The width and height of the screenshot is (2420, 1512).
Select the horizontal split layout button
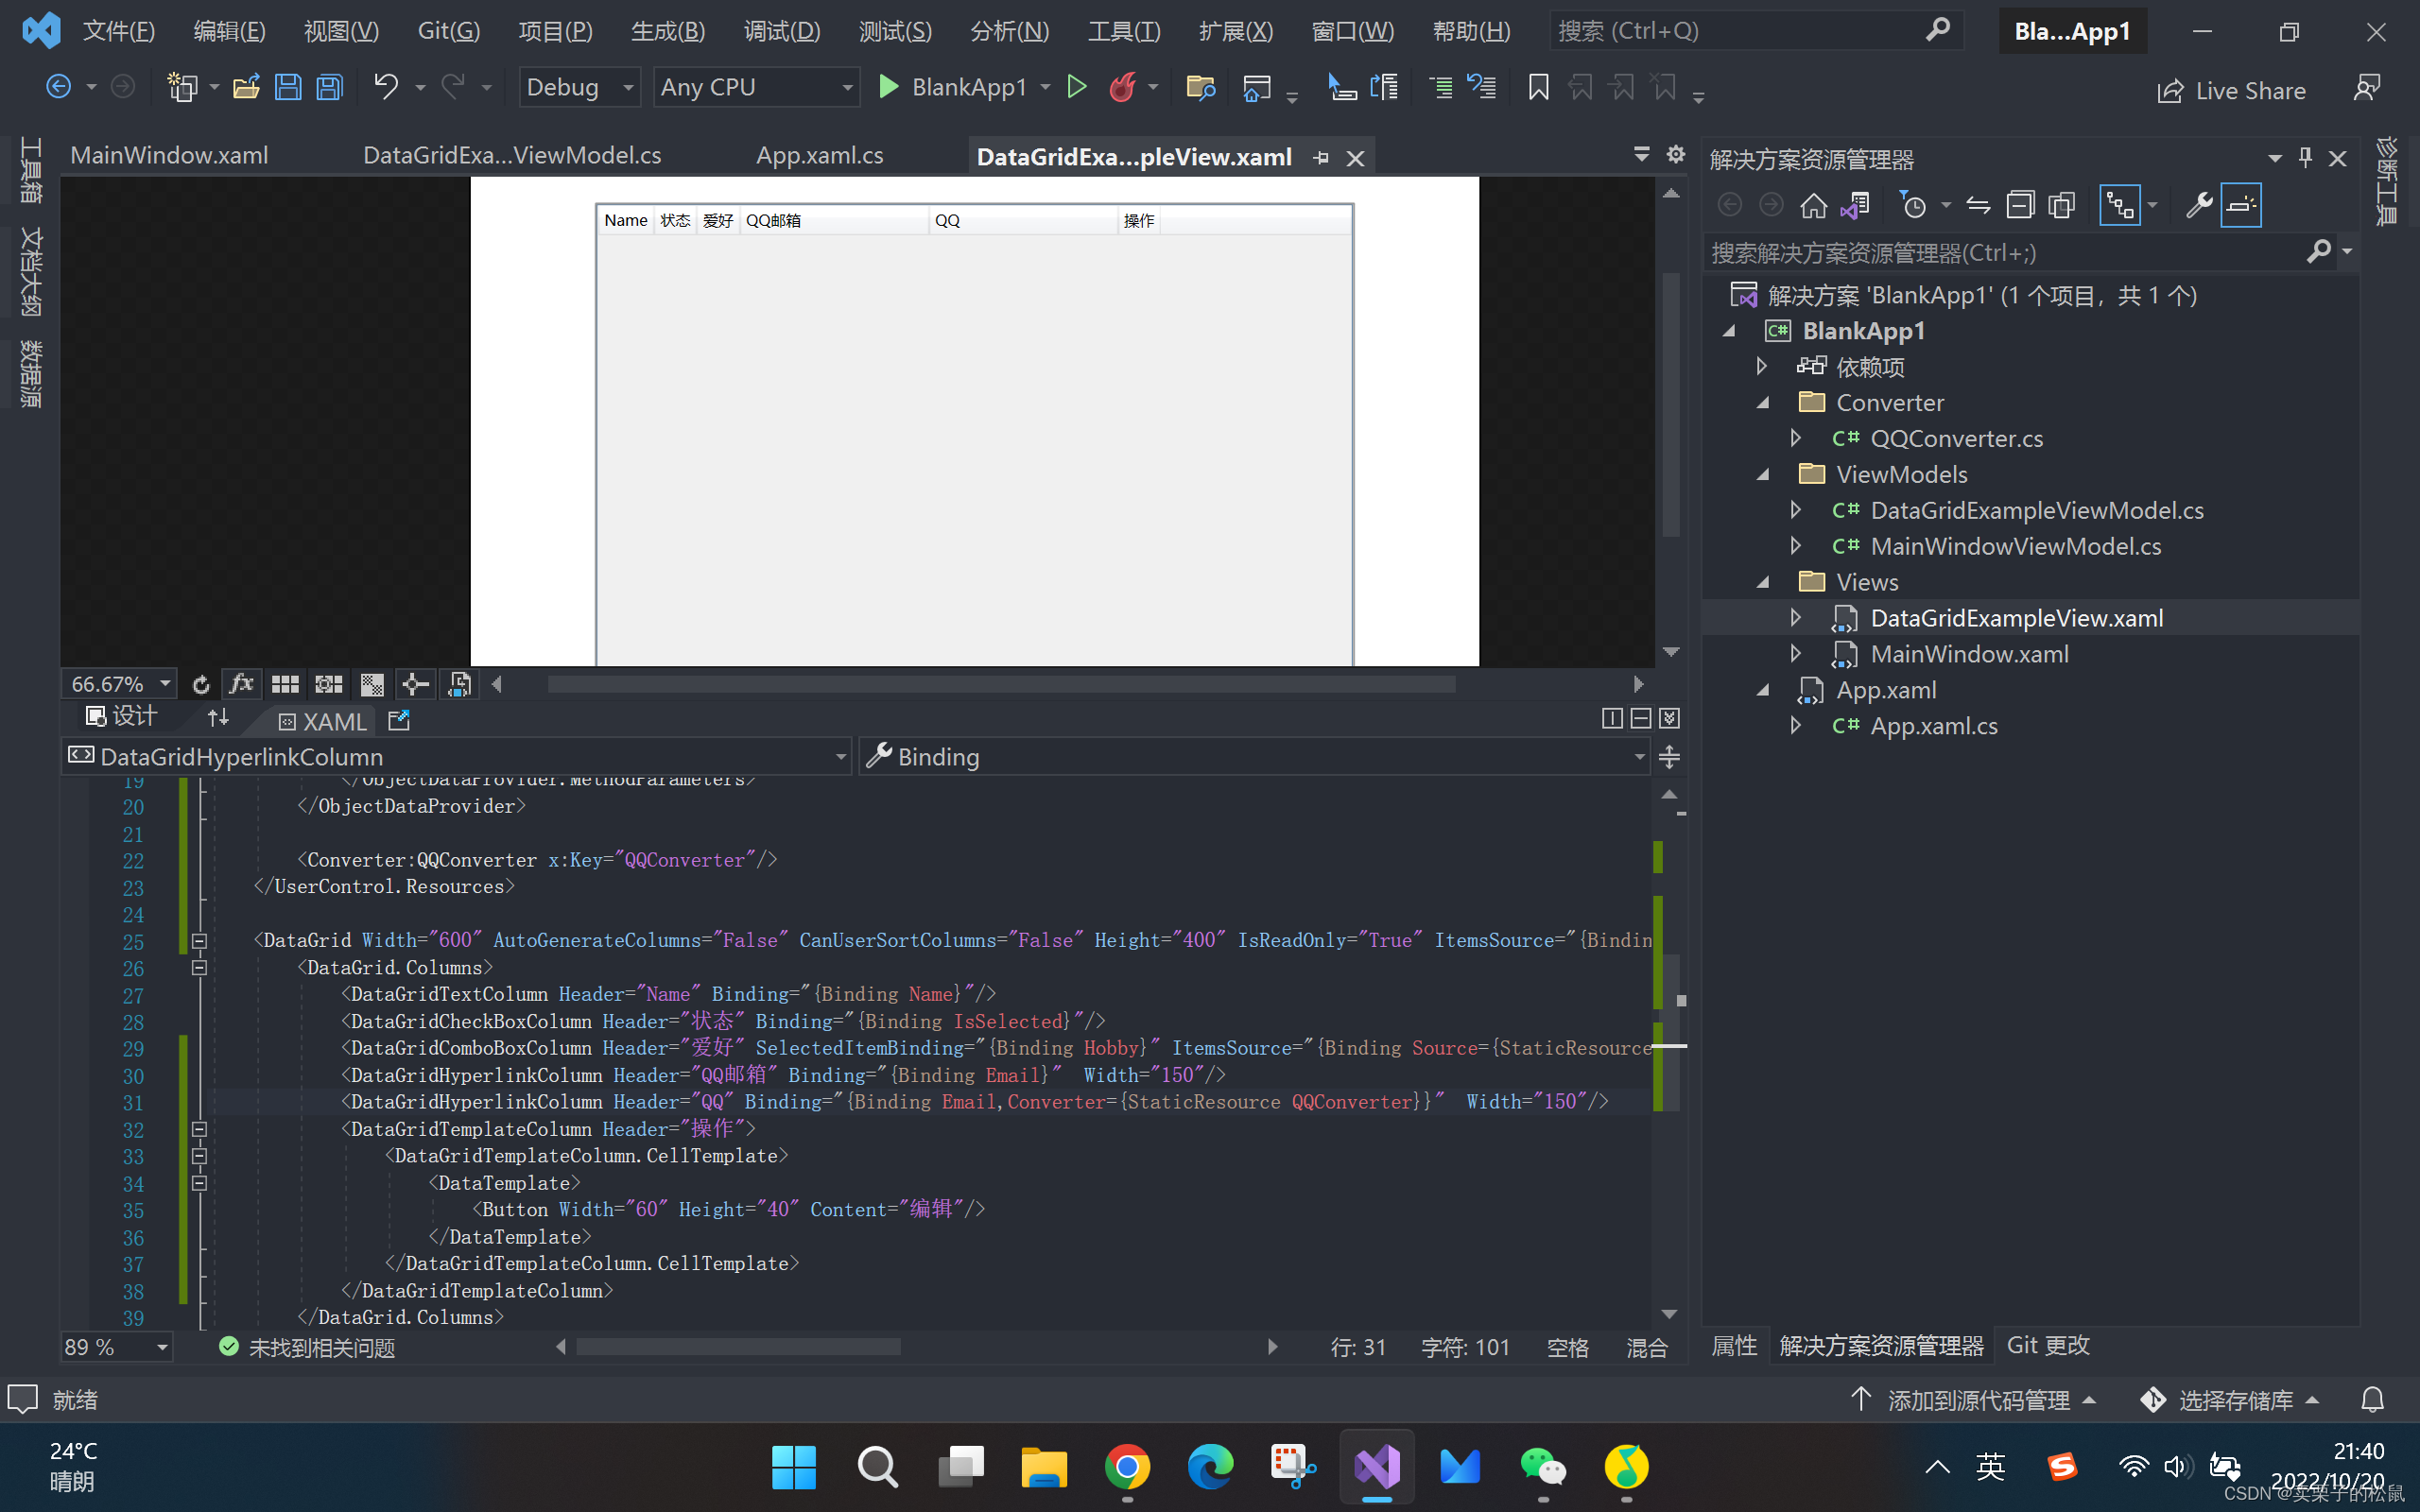[x=1640, y=718]
